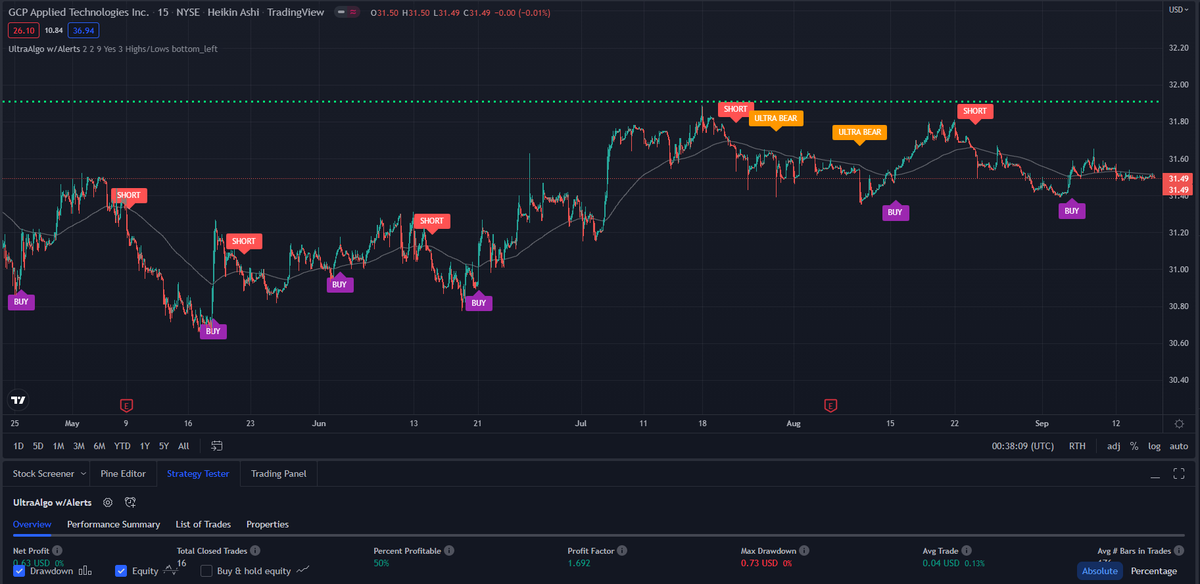Click the BUY label near Aug 15
Image resolution: width=1200 pixels, height=584 pixels.
tap(895, 211)
